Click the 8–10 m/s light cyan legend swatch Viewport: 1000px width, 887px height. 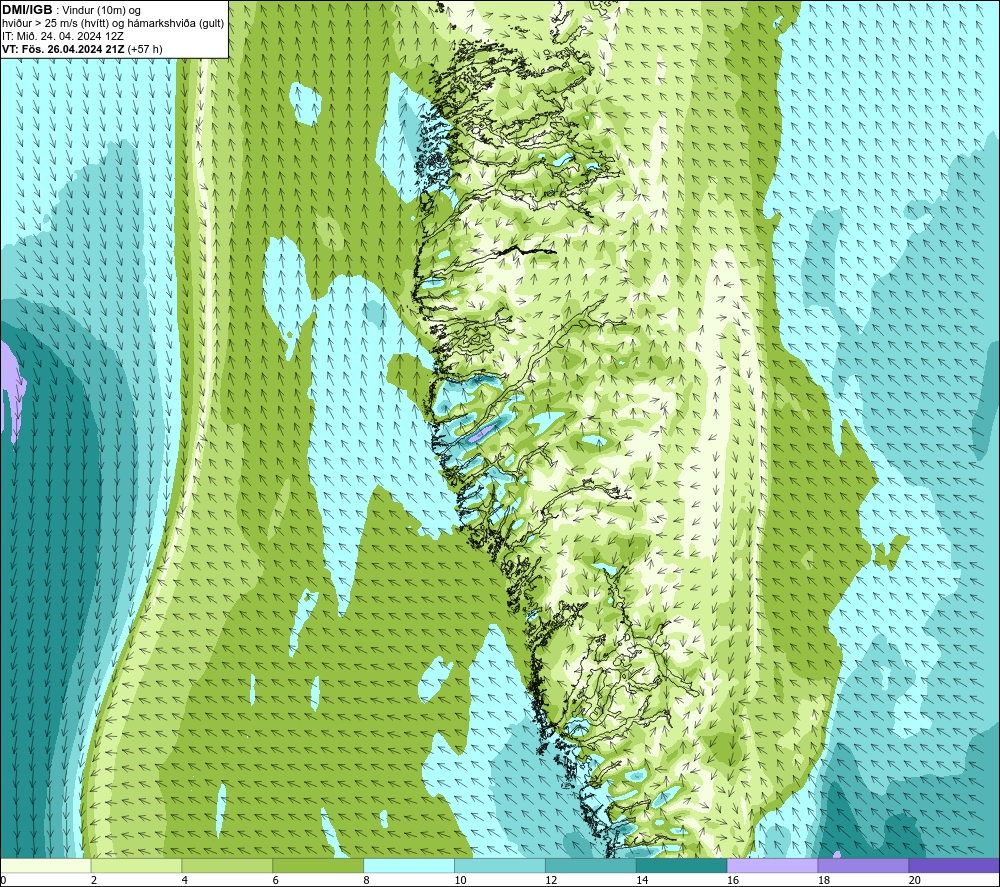[409, 865]
